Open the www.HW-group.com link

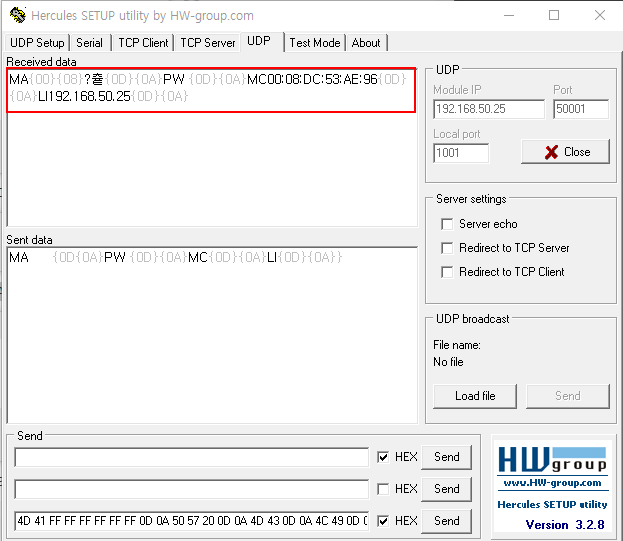coord(552,483)
